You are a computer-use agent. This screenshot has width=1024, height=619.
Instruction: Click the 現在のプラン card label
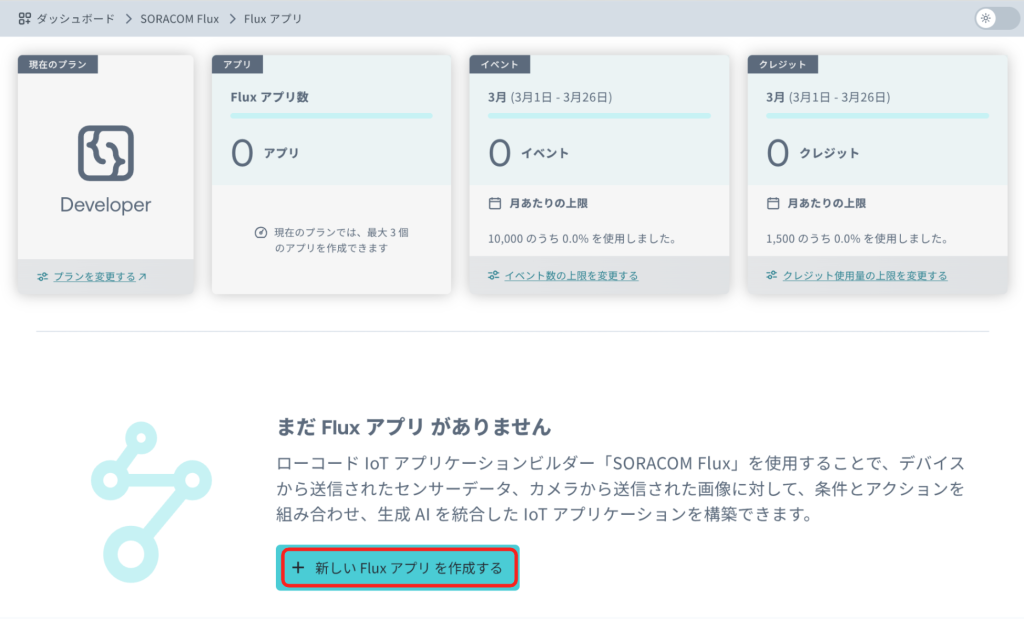click(57, 64)
